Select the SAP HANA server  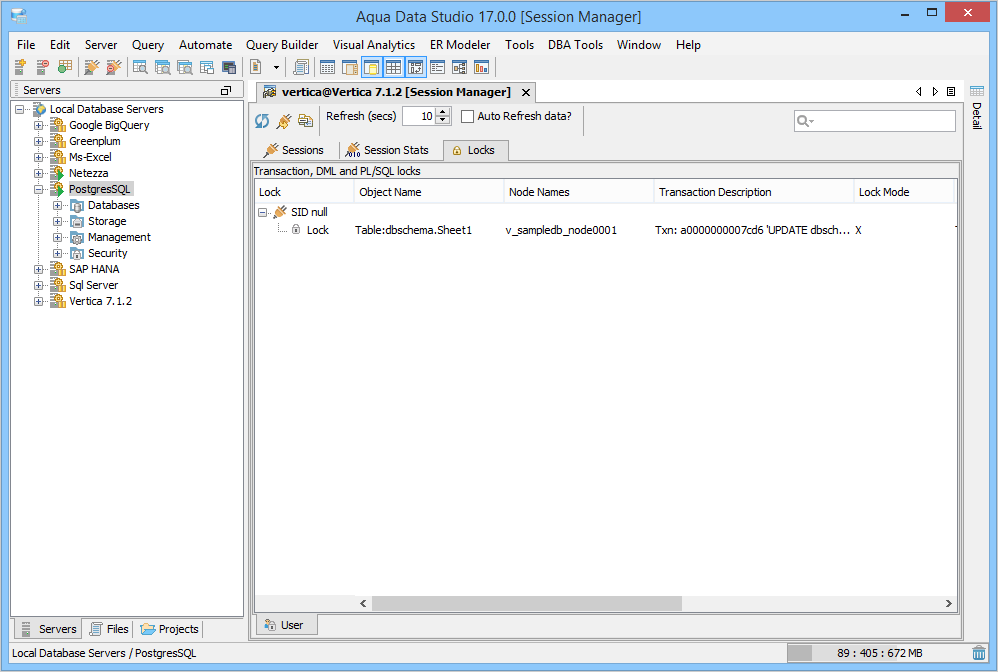click(x=94, y=269)
